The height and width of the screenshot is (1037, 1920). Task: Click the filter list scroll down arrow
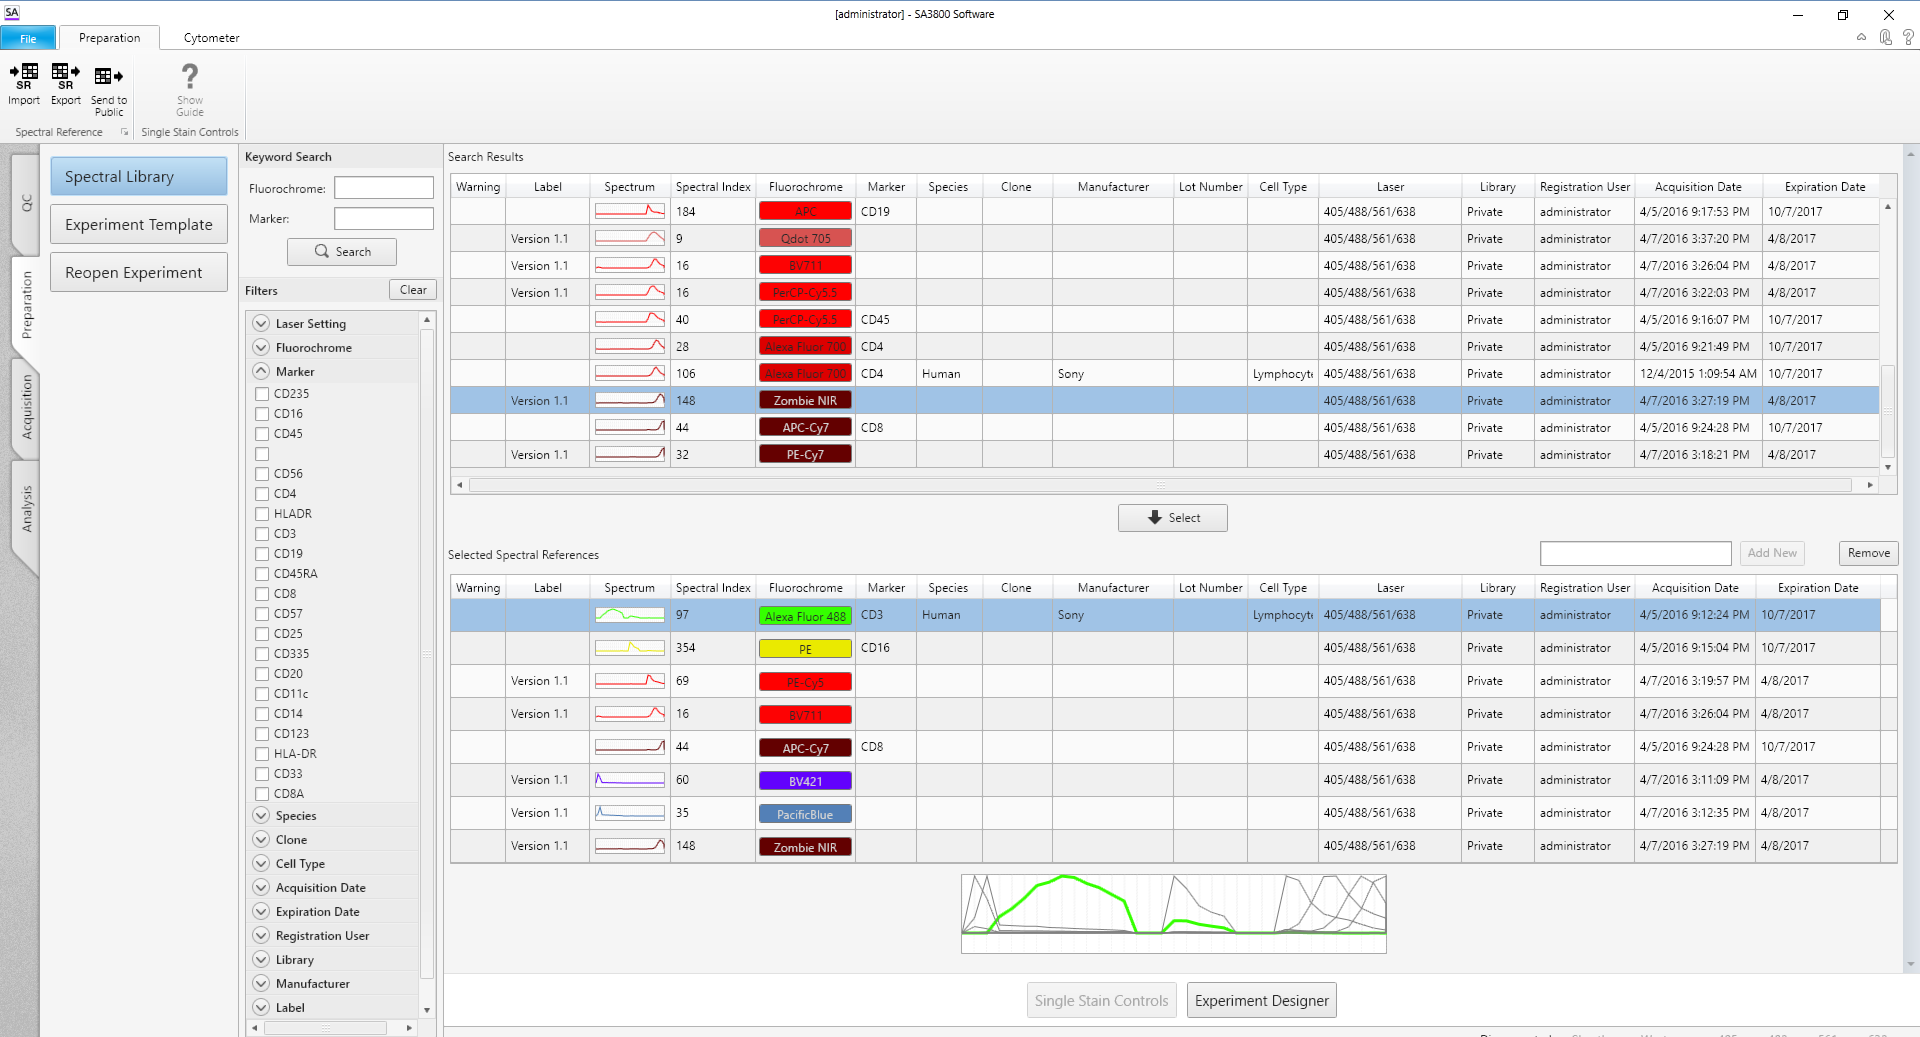[427, 1010]
